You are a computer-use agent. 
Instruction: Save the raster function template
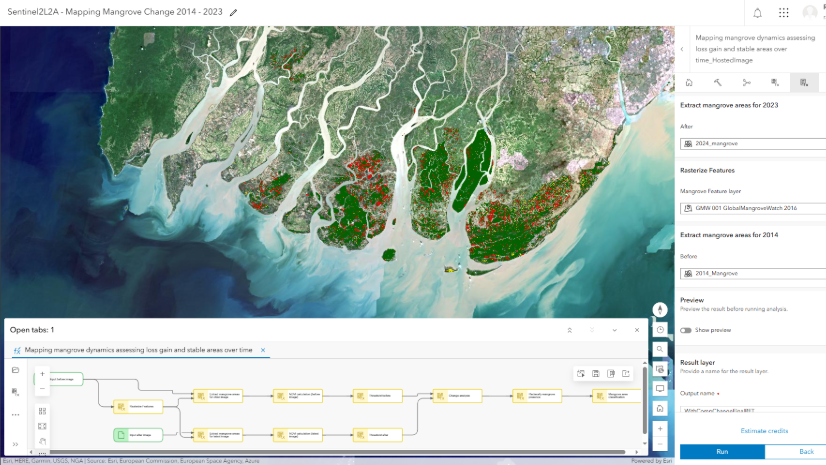596,373
